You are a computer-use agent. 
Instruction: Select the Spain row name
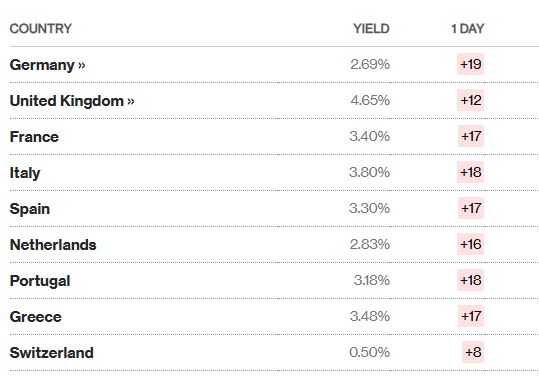[x=30, y=209]
